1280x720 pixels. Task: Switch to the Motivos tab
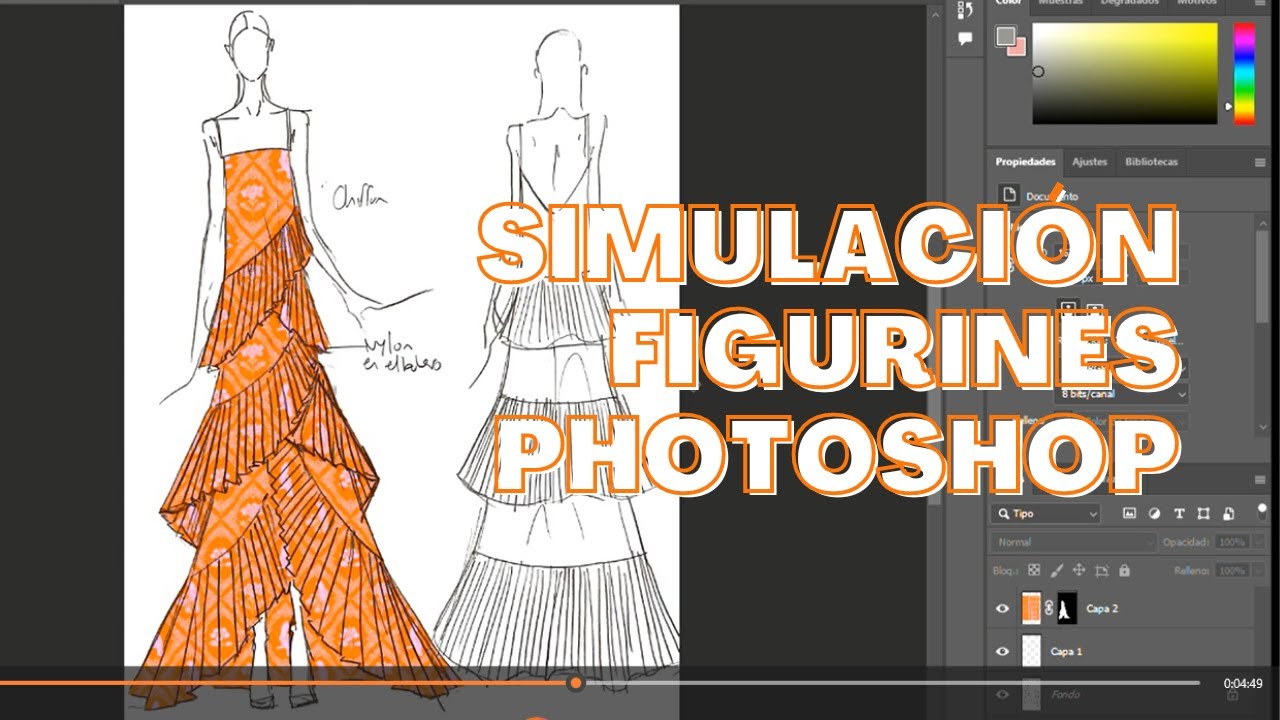tap(1196, 3)
